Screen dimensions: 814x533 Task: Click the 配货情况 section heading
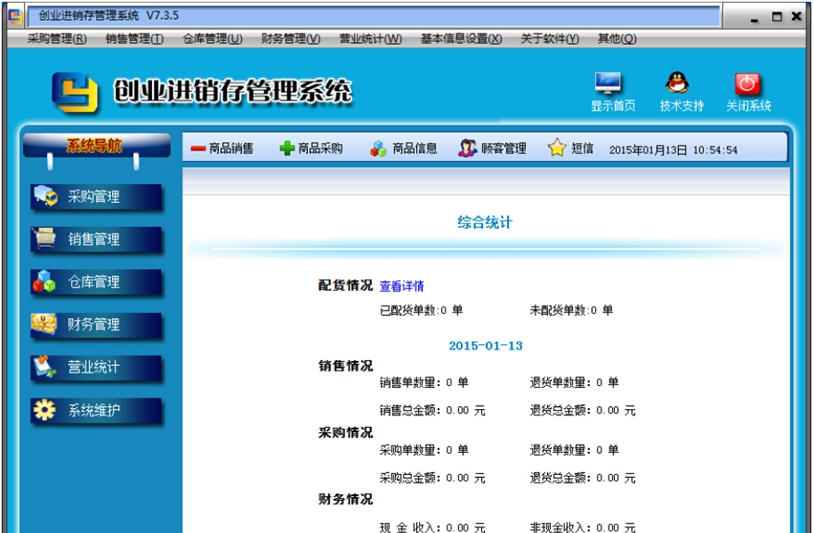(345, 285)
